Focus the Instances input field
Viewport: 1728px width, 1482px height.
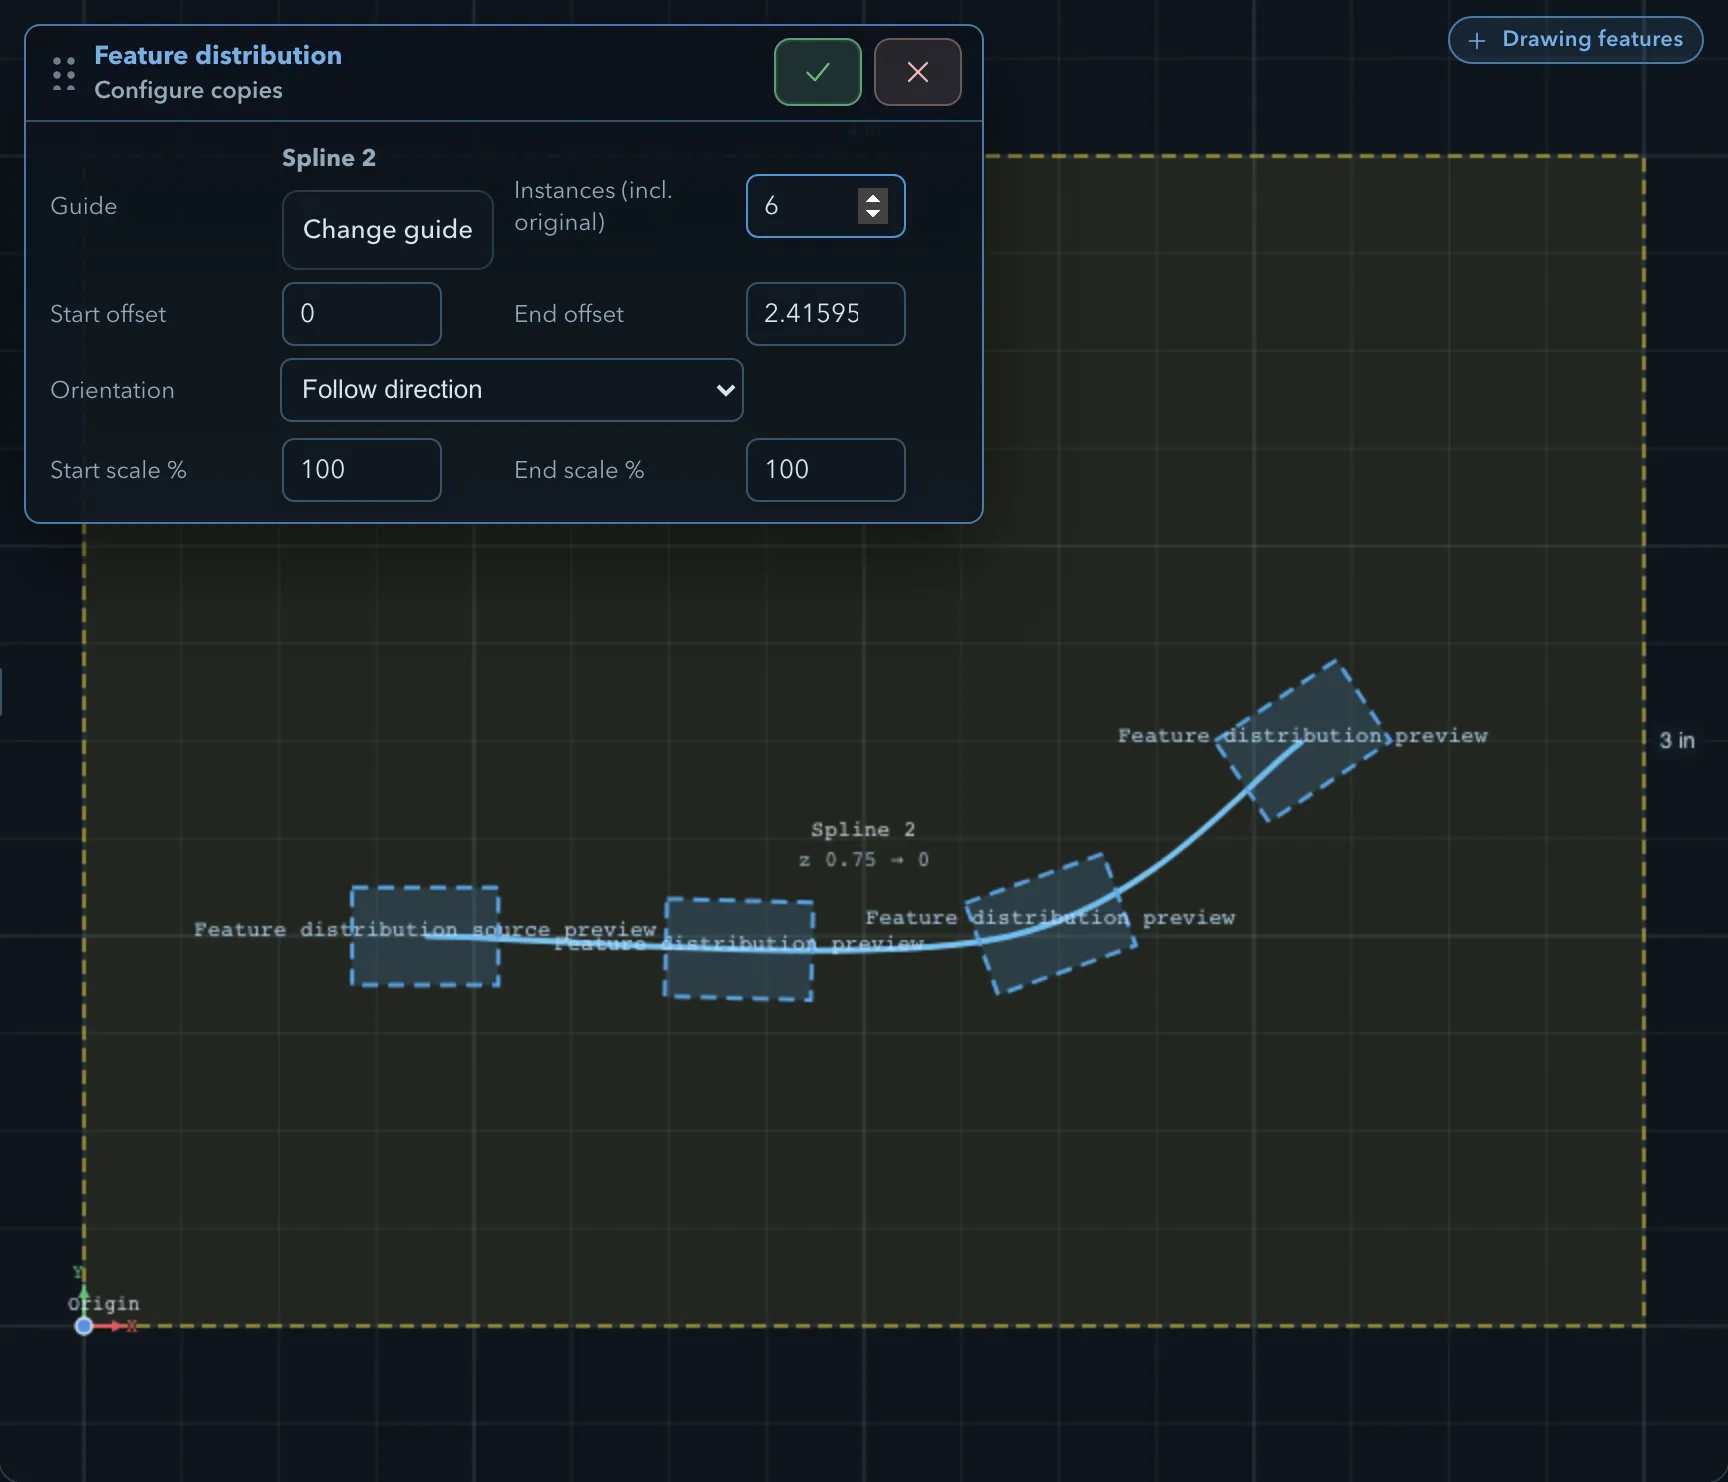(x=825, y=206)
